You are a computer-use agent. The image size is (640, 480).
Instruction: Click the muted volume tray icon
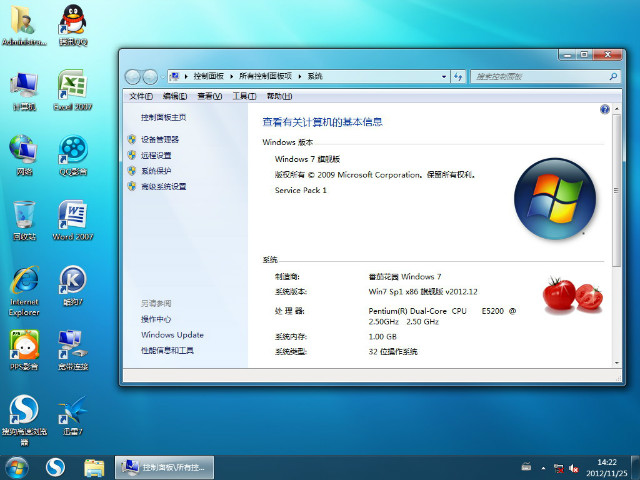(x=573, y=468)
